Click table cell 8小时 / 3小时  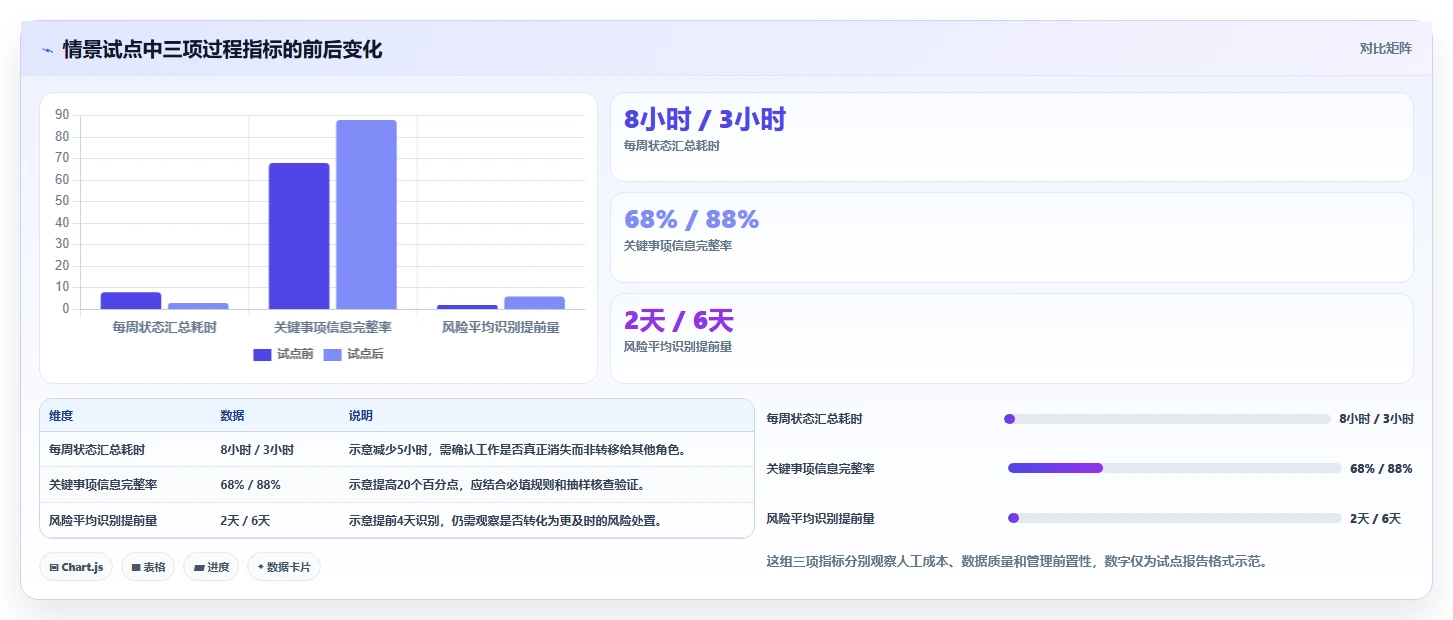[x=257, y=450]
